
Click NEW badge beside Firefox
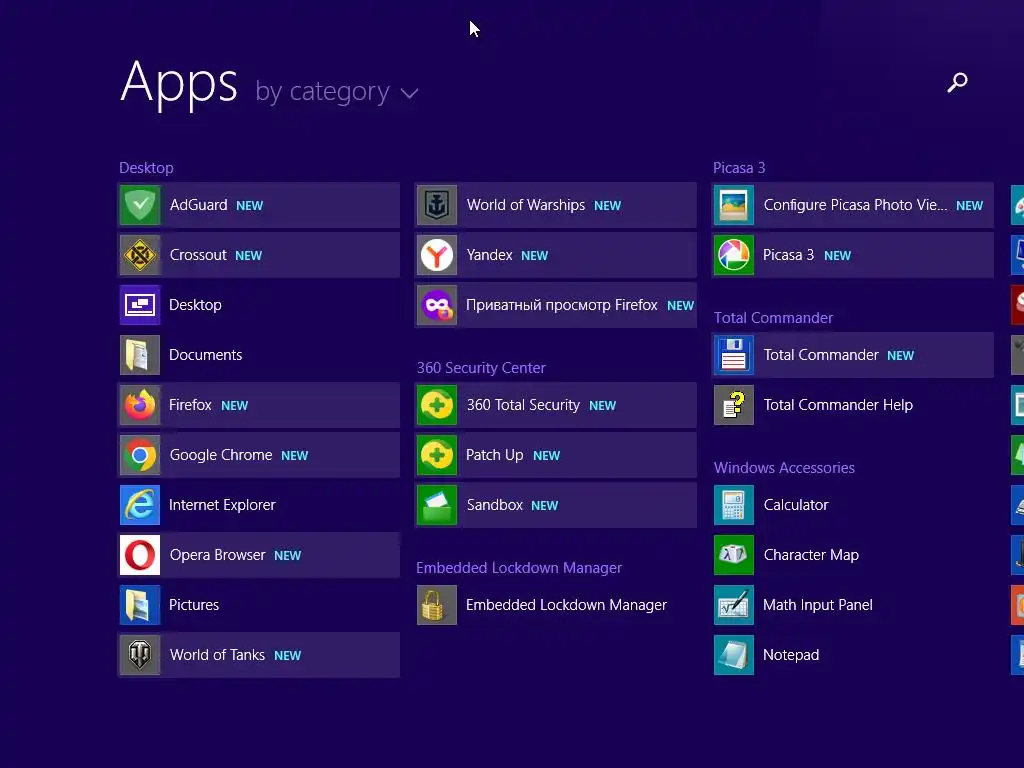234,406
